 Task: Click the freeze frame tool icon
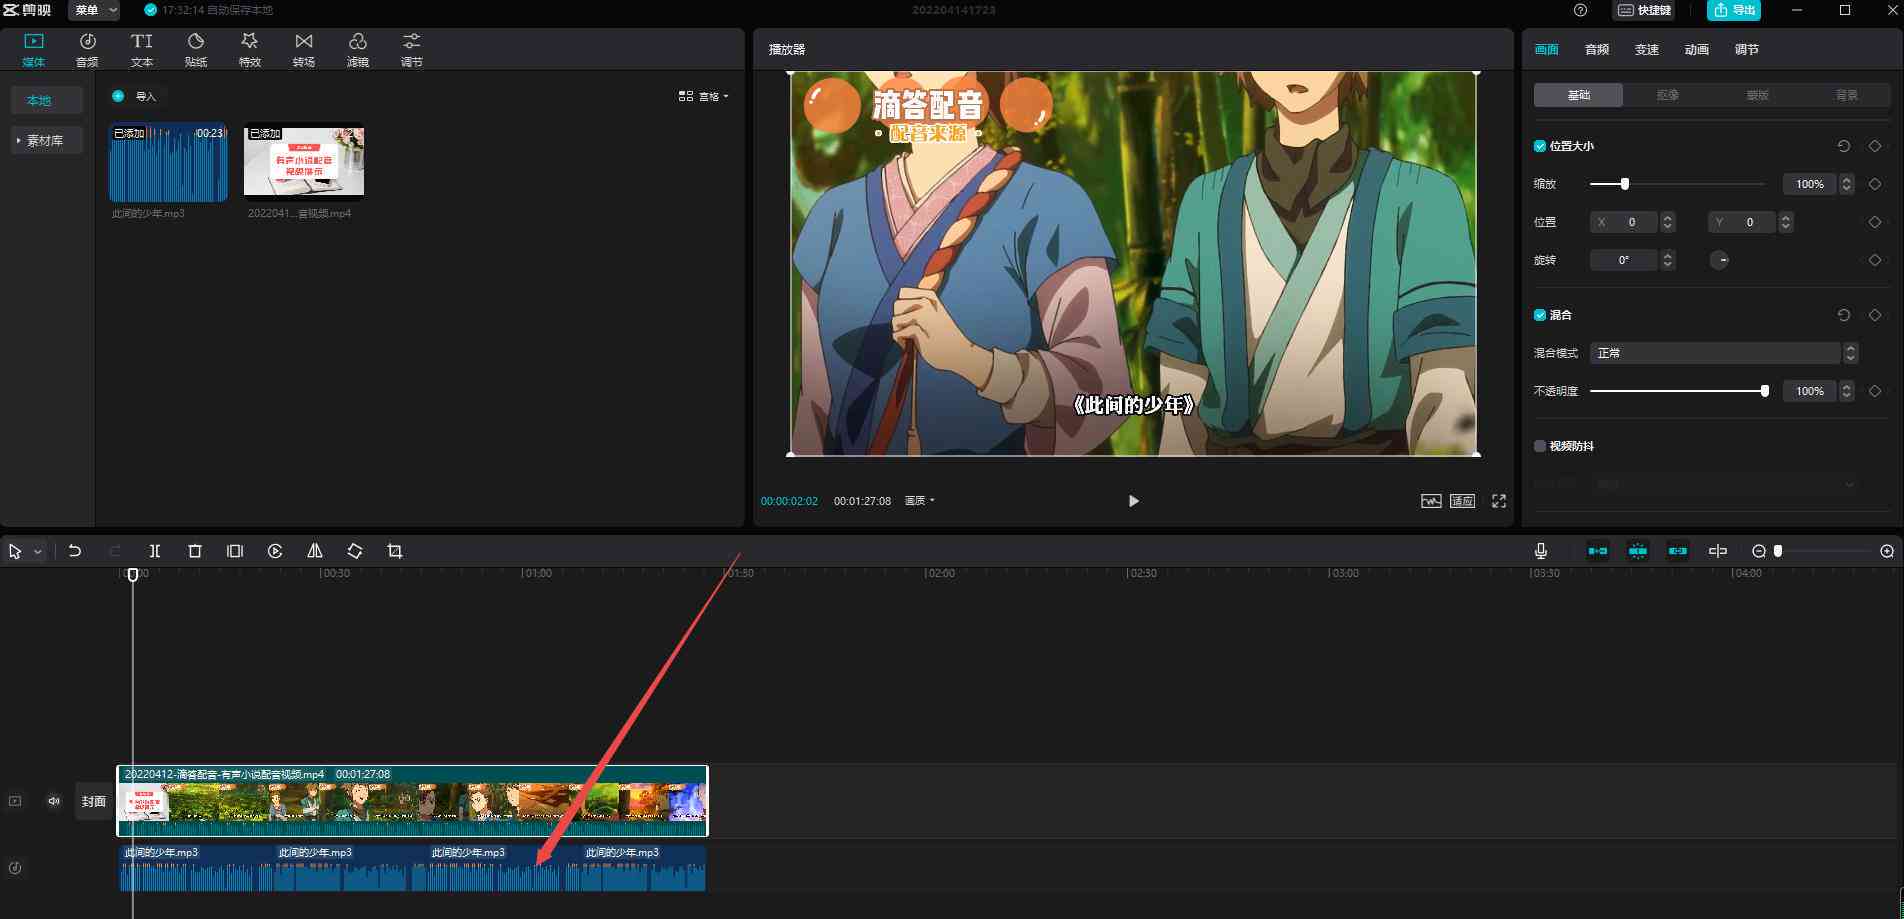click(x=235, y=551)
